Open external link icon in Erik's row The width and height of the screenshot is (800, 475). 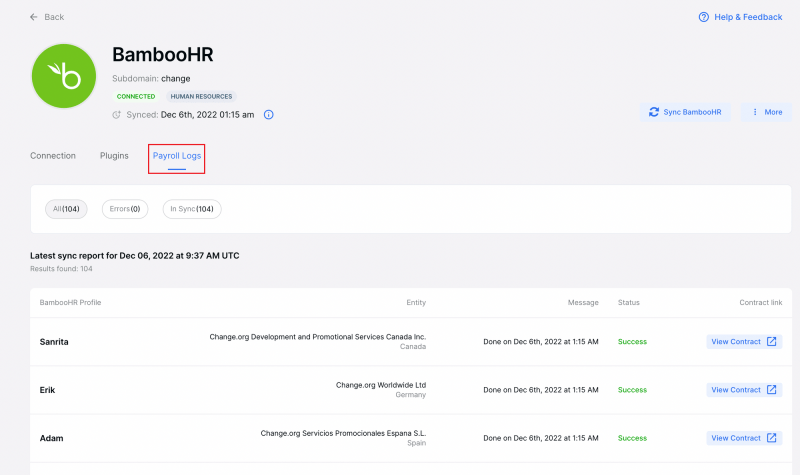click(x=771, y=390)
